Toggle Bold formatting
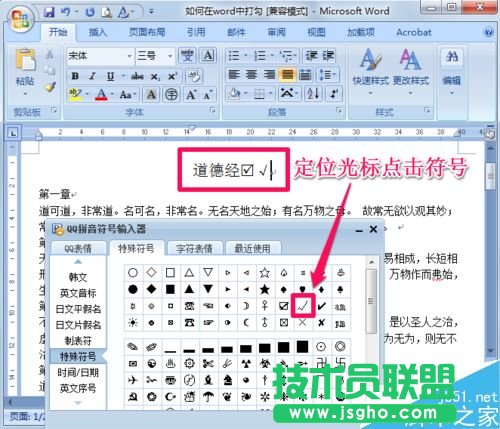Viewport: 500px width, 429px height. (x=75, y=76)
